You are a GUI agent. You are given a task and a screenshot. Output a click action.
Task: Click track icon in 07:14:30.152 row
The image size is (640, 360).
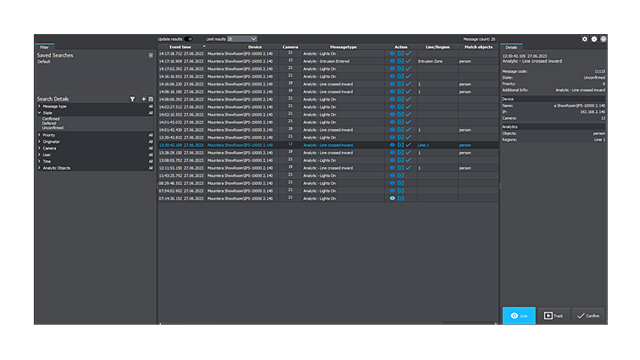tap(400, 198)
